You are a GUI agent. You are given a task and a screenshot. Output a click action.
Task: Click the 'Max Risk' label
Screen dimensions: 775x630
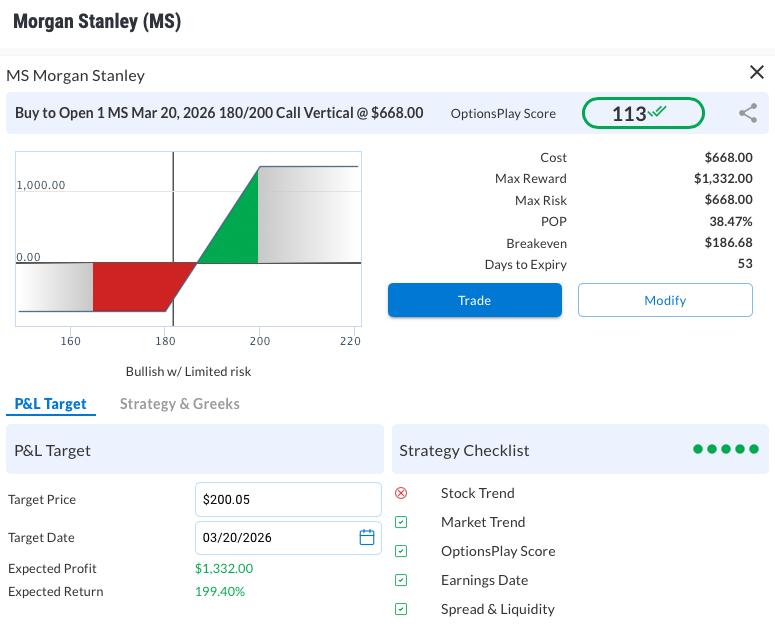click(541, 200)
